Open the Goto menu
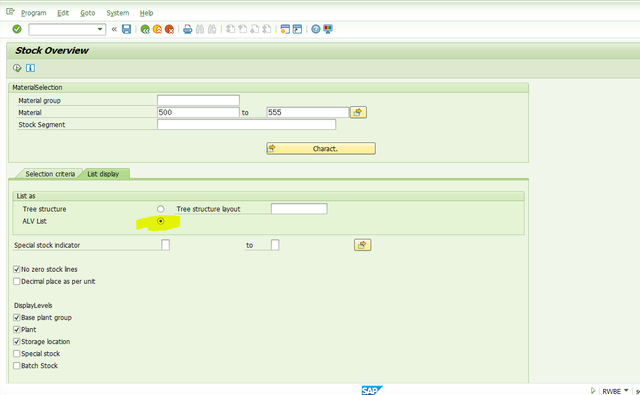This screenshot has width=640, height=395. pyautogui.click(x=87, y=13)
